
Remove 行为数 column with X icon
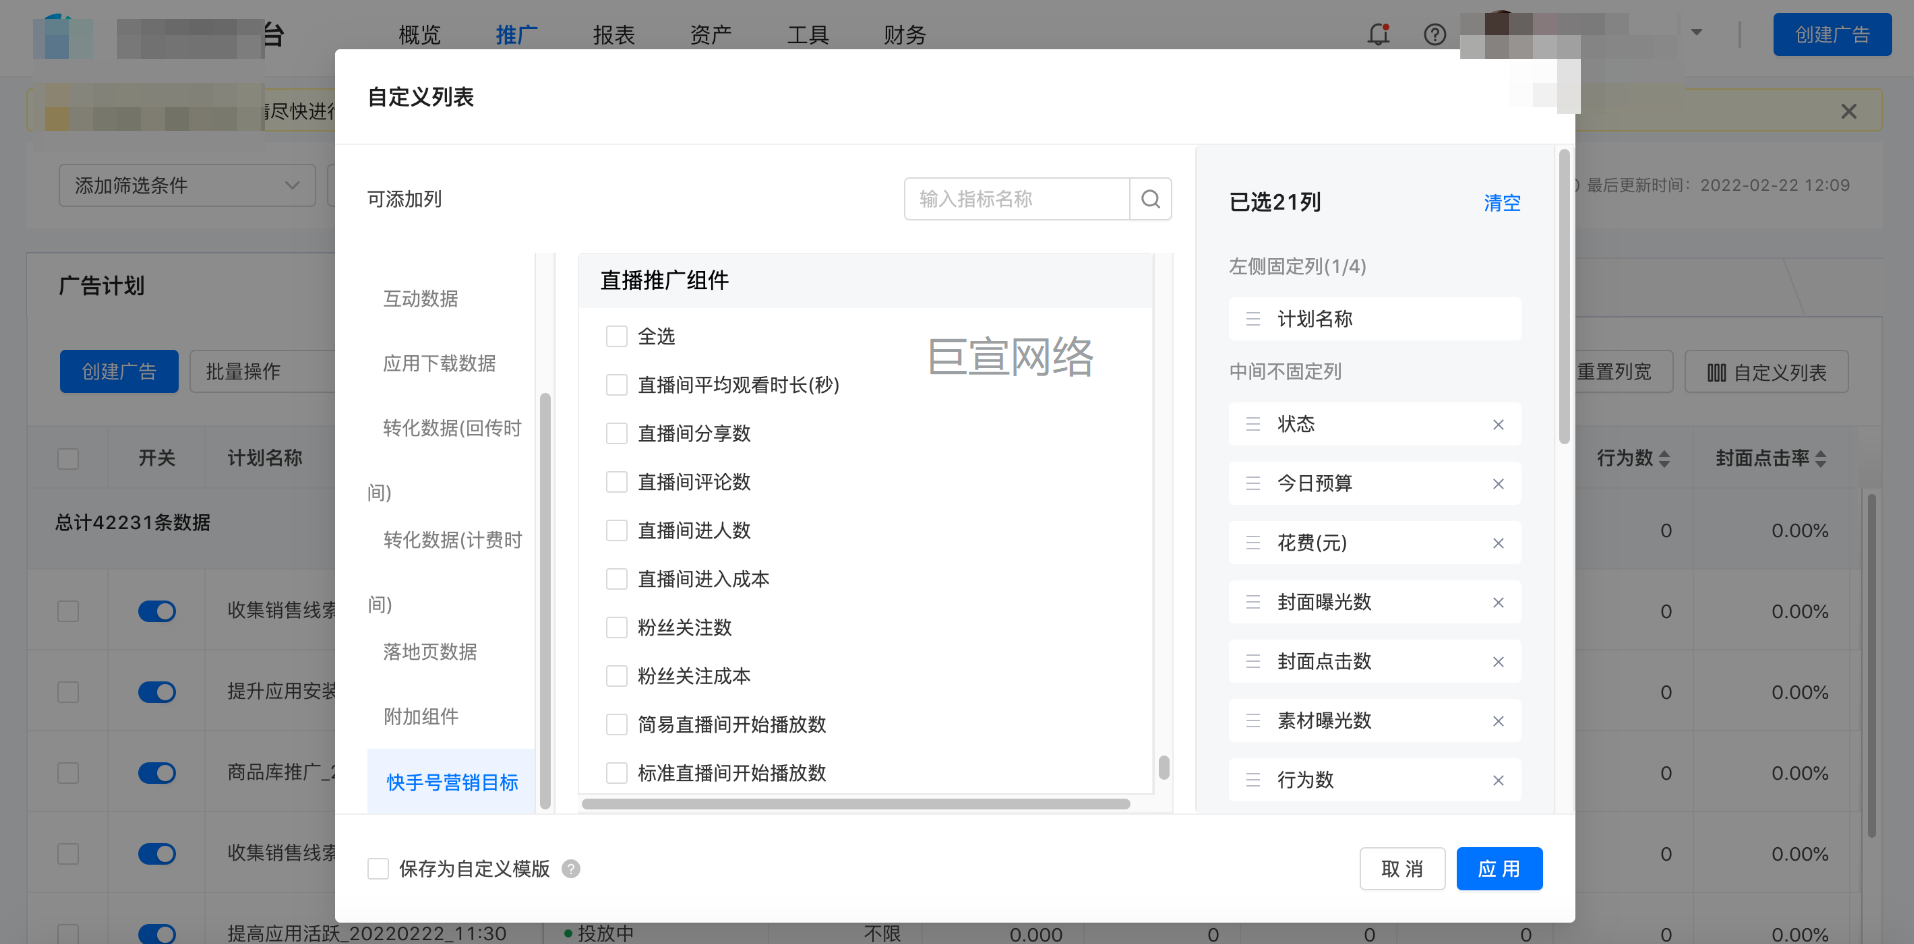[x=1498, y=781]
